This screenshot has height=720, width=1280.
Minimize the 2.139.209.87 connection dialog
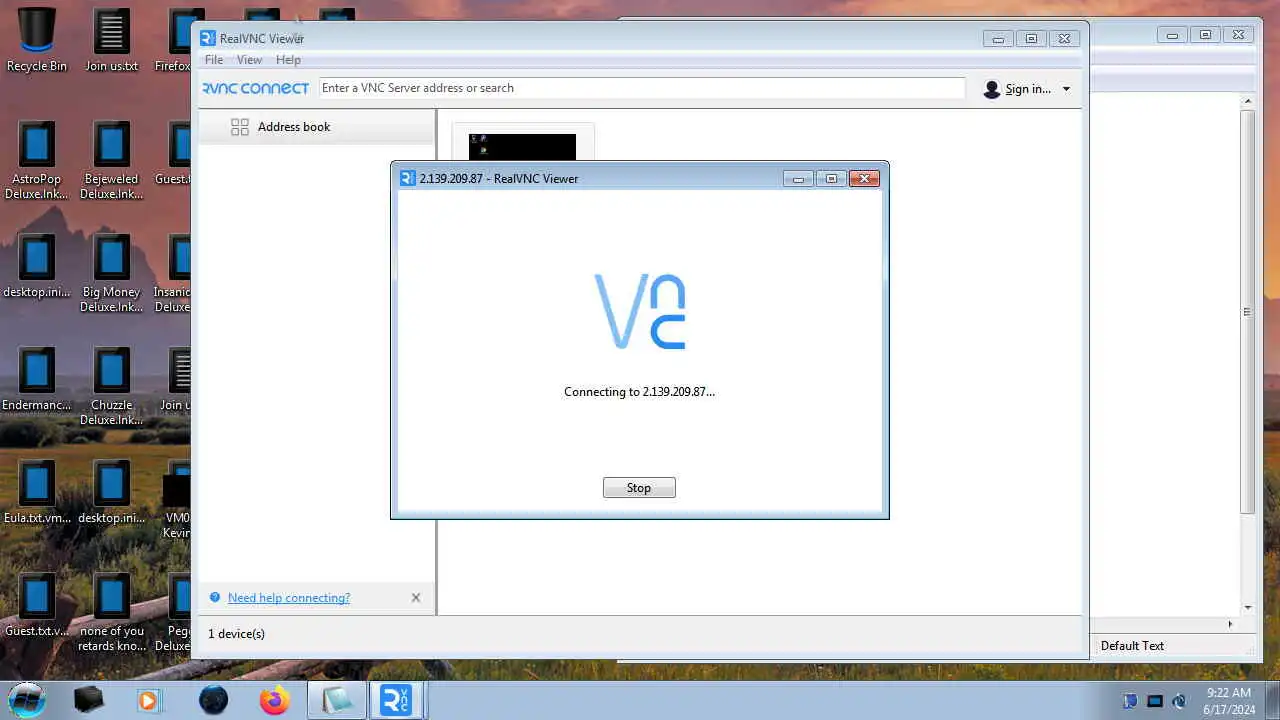coord(798,179)
